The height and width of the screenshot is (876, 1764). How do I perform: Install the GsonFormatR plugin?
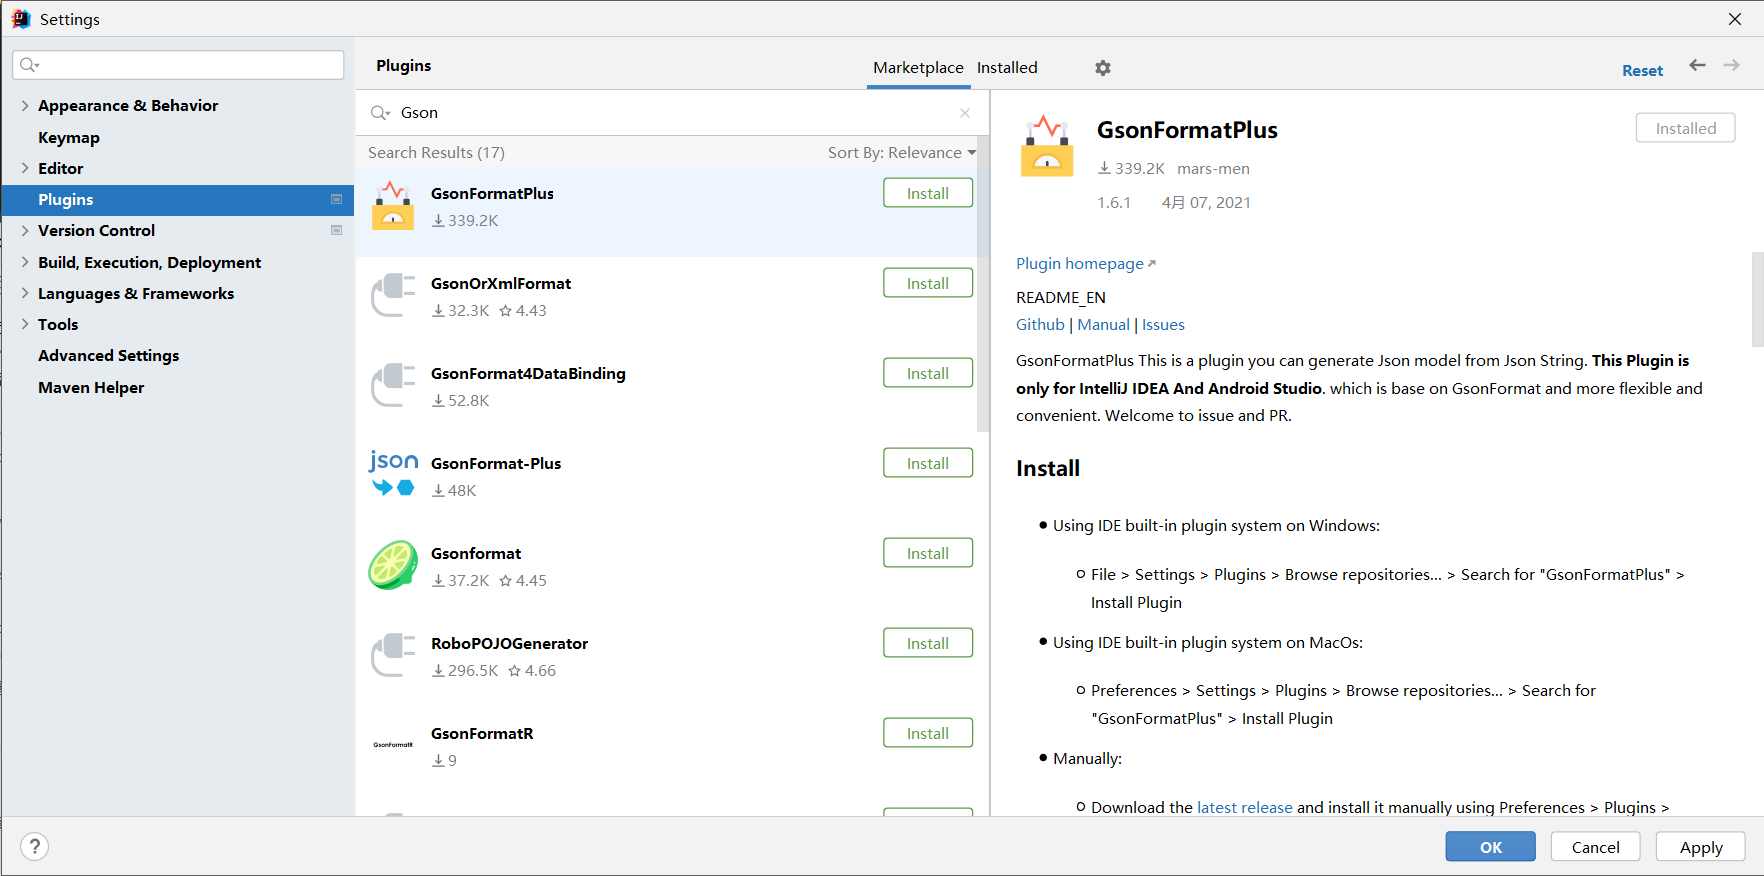[928, 733]
